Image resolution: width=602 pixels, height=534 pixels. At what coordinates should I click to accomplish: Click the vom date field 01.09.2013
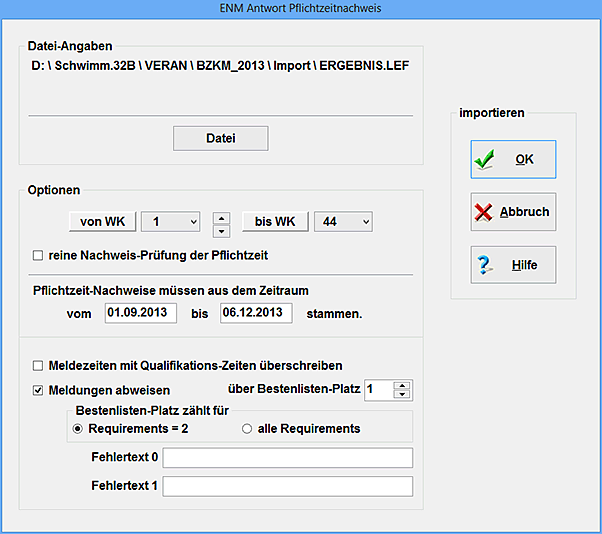click(141, 313)
